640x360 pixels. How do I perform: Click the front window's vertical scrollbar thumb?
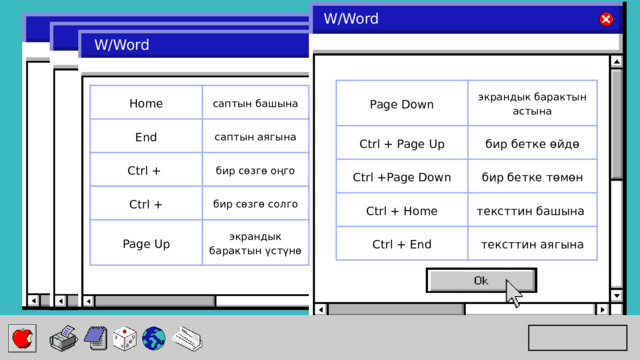pos(616,124)
